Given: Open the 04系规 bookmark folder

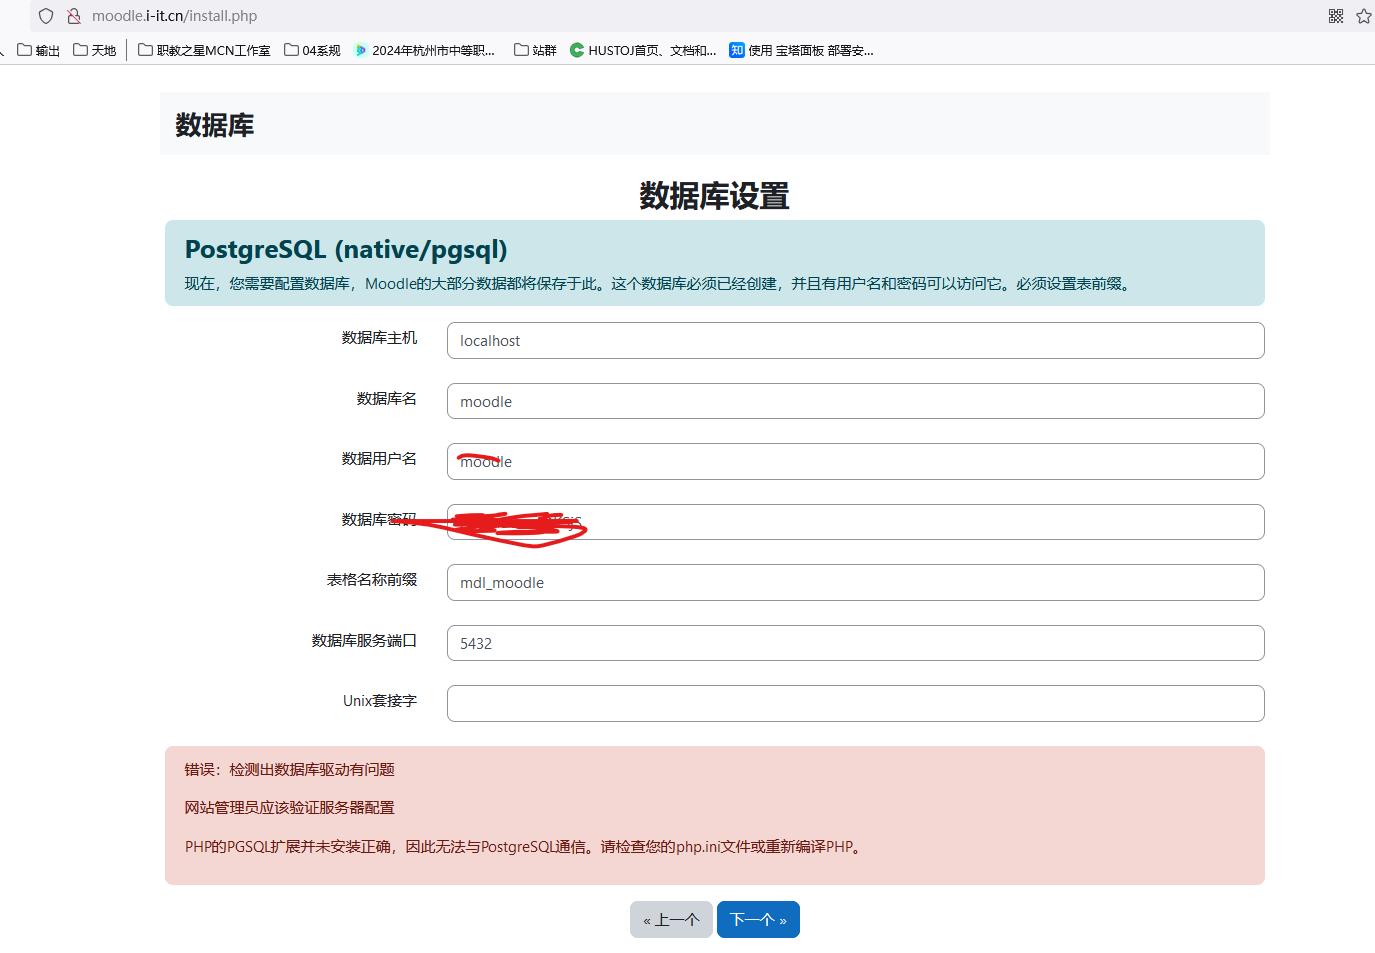Looking at the screenshot, I should coord(312,50).
